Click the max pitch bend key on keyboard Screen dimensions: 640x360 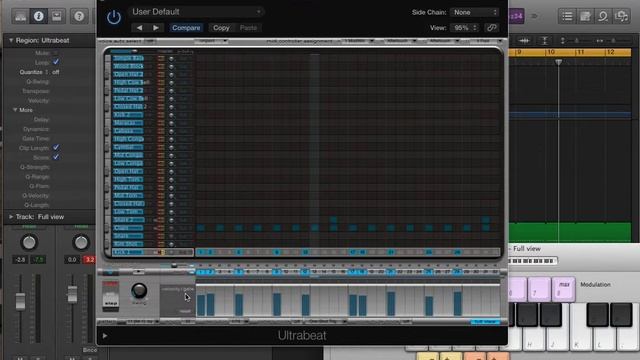[563, 289]
